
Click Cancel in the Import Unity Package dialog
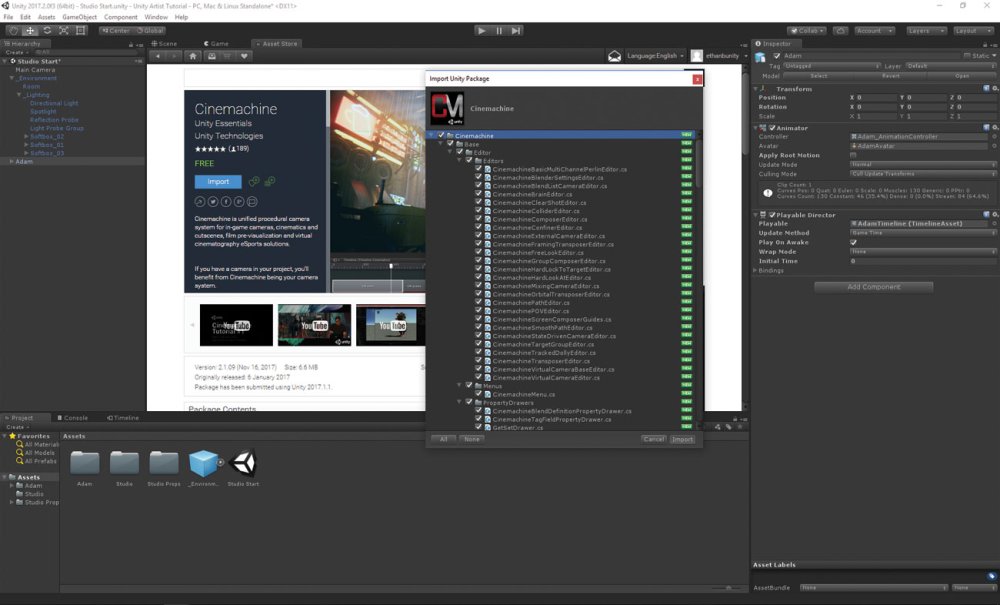tap(654, 439)
